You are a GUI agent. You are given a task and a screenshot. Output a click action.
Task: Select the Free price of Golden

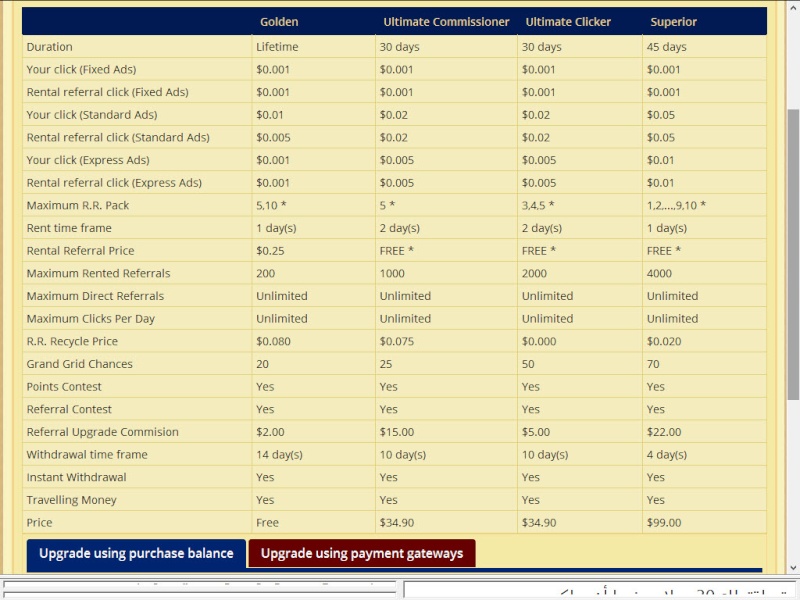click(267, 522)
